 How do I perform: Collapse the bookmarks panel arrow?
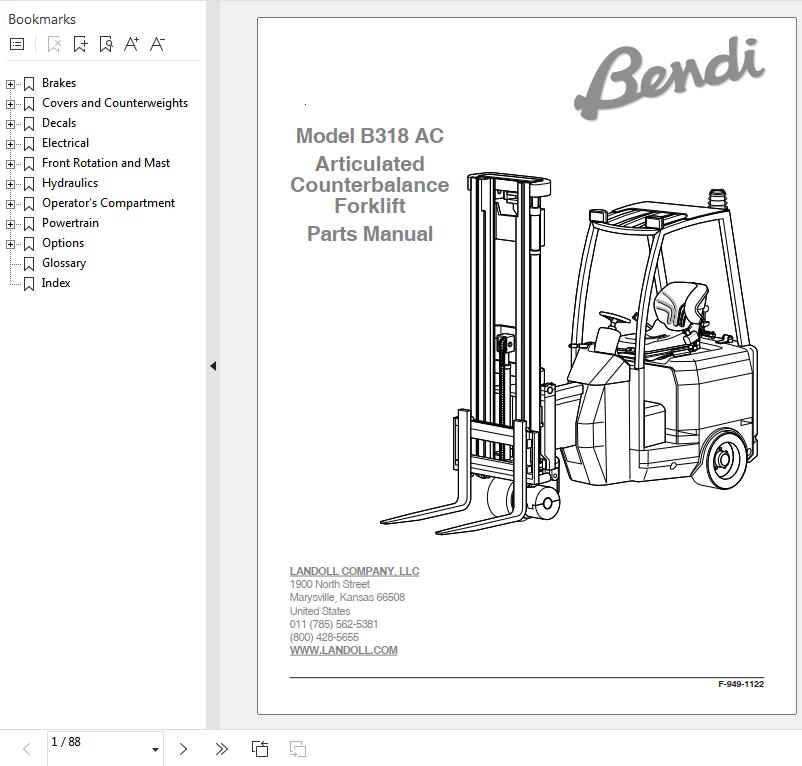[213, 366]
